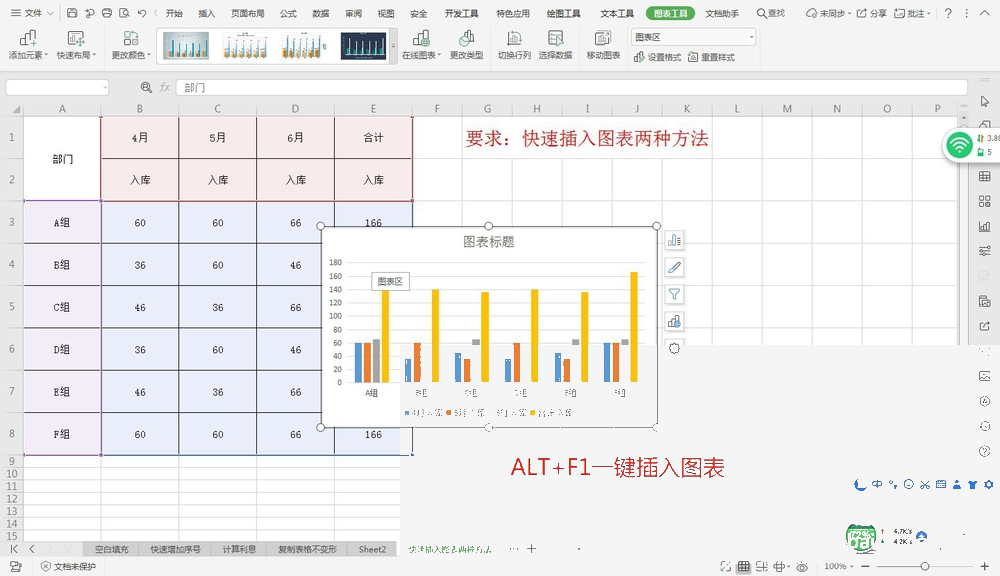This screenshot has height=576, width=1000.
Task: Click 移动图表 (Move Chart) icon
Action: pyautogui.click(x=603, y=45)
